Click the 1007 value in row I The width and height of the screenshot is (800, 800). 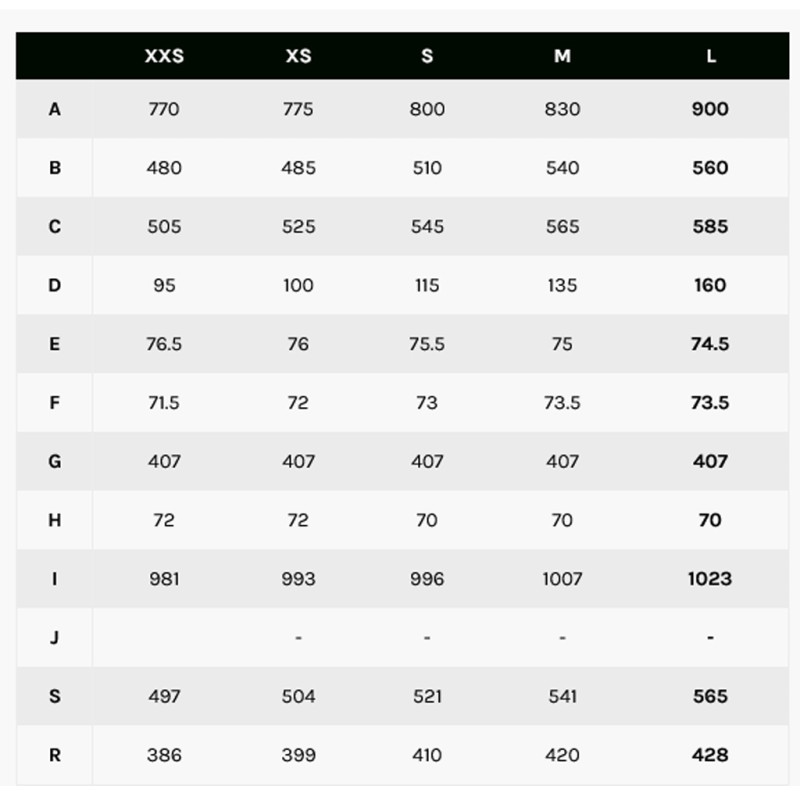coord(562,578)
